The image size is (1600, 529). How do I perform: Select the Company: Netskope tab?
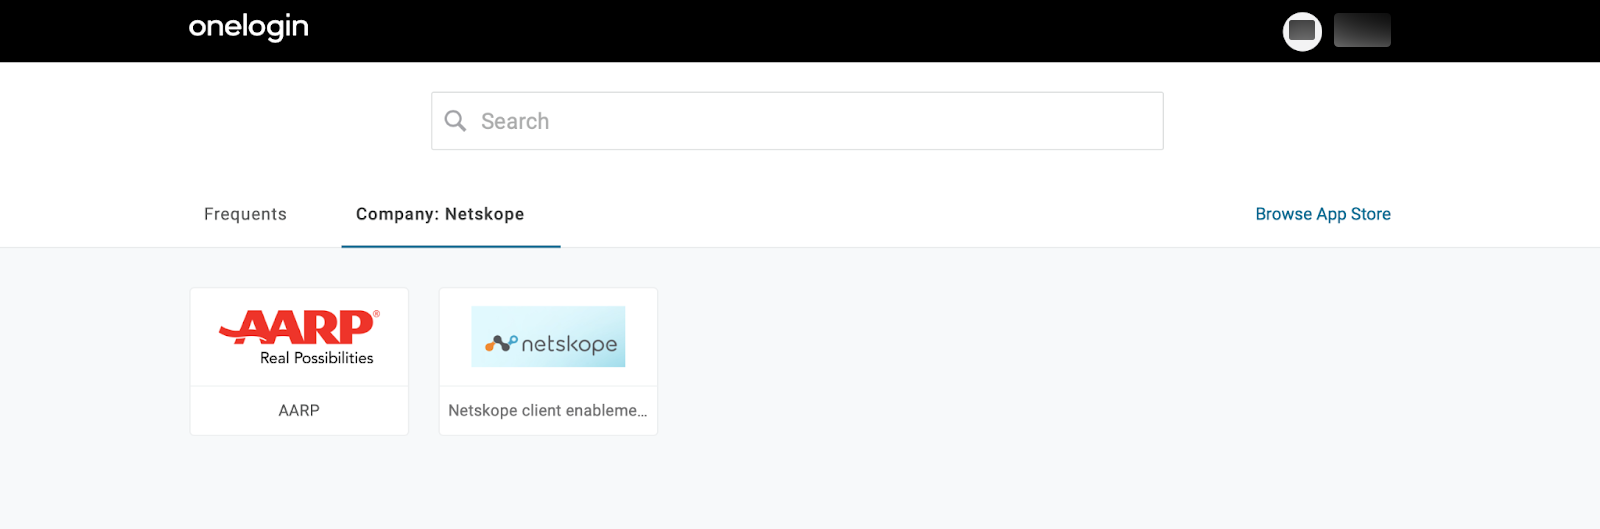440,214
